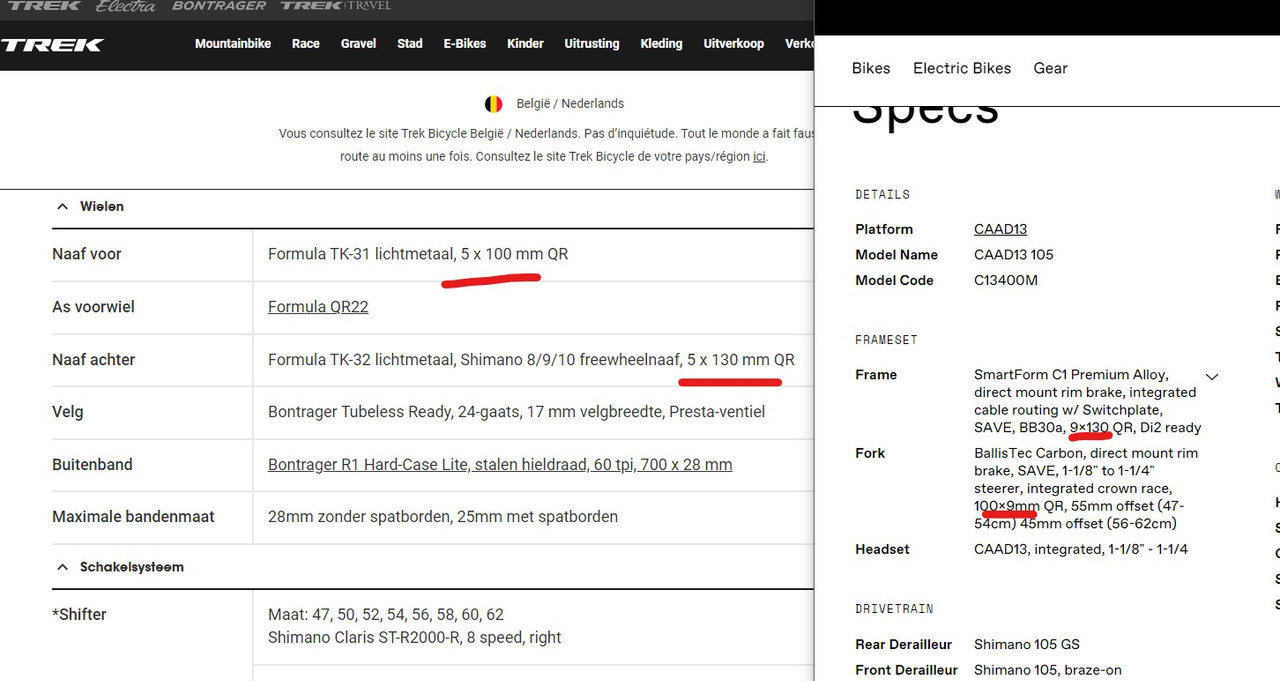Viewport: 1280px width, 681px height.
Task: Click the 'Shimano 105, braze-on' value
Action: coord(1048,670)
